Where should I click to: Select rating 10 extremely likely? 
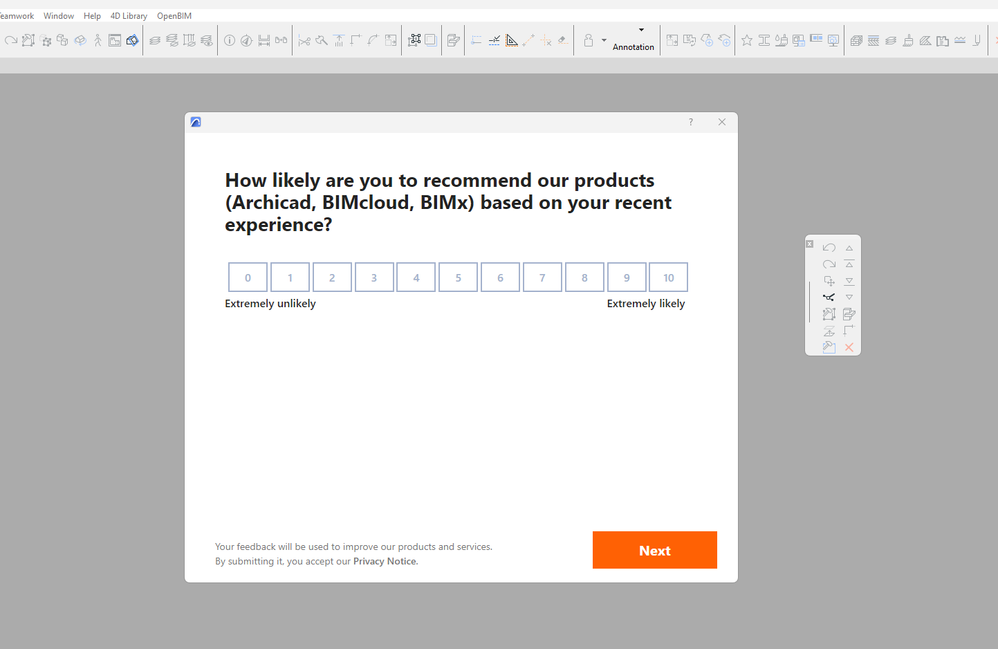click(x=668, y=277)
